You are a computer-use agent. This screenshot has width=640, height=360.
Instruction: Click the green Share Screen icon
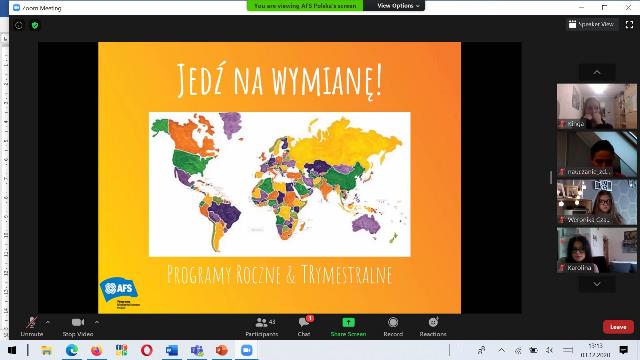tap(348, 322)
